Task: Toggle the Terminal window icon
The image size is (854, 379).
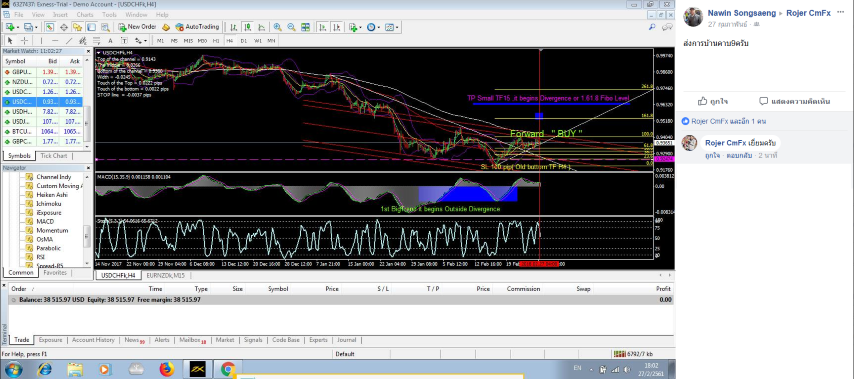Action: tap(91, 27)
